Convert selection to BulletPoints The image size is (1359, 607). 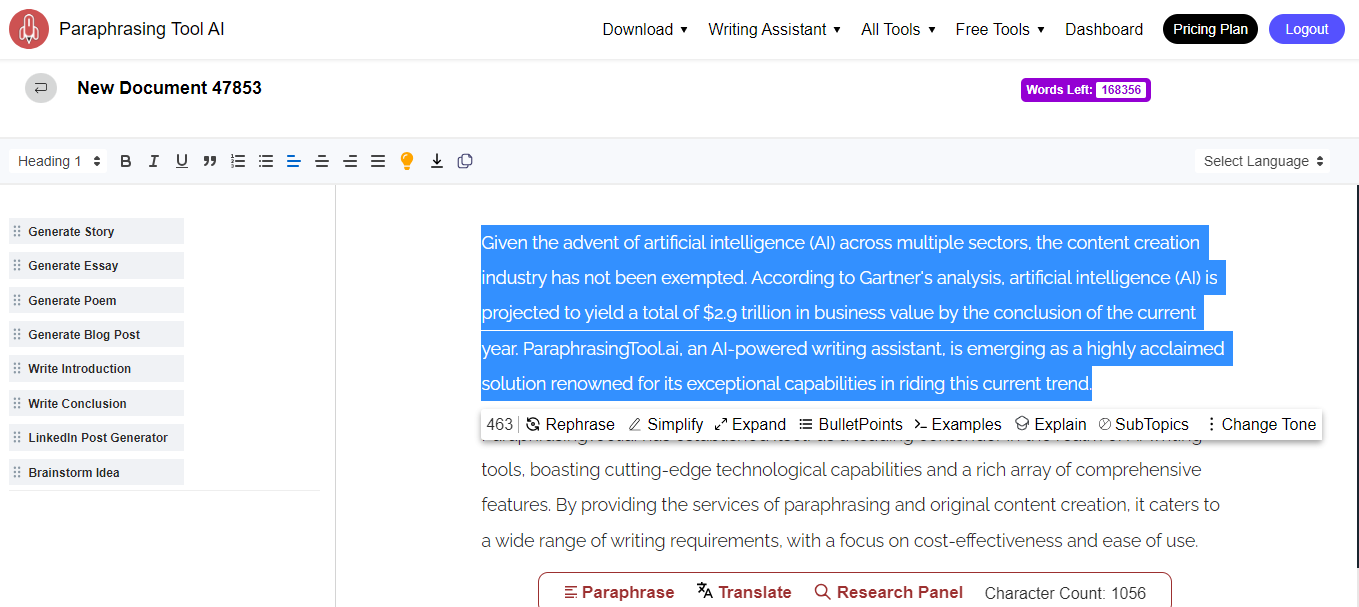click(851, 424)
